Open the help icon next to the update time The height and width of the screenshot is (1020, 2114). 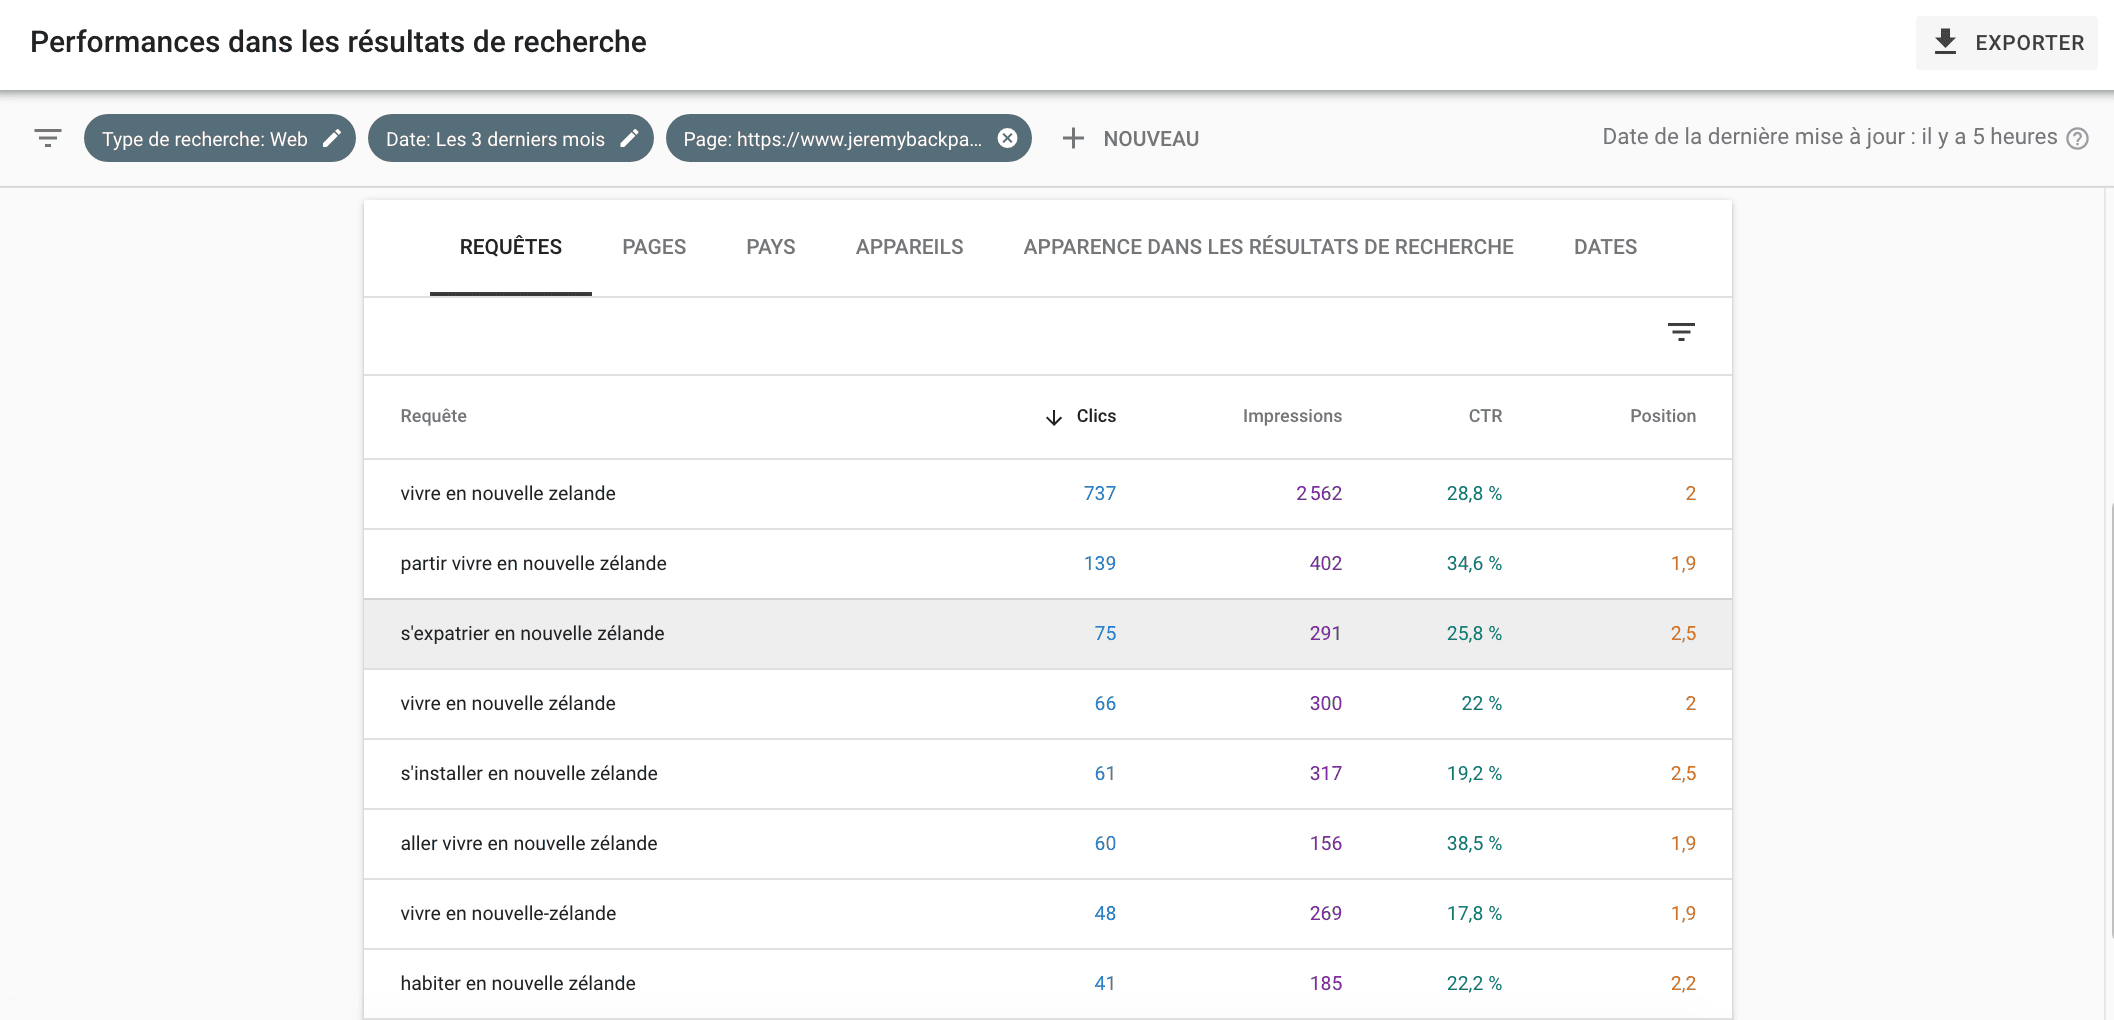click(2077, 138)
